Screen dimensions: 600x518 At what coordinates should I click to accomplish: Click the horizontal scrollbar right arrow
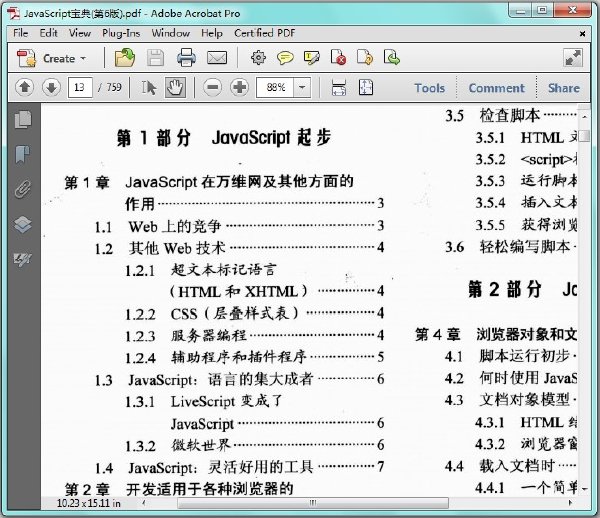[570, 503]
